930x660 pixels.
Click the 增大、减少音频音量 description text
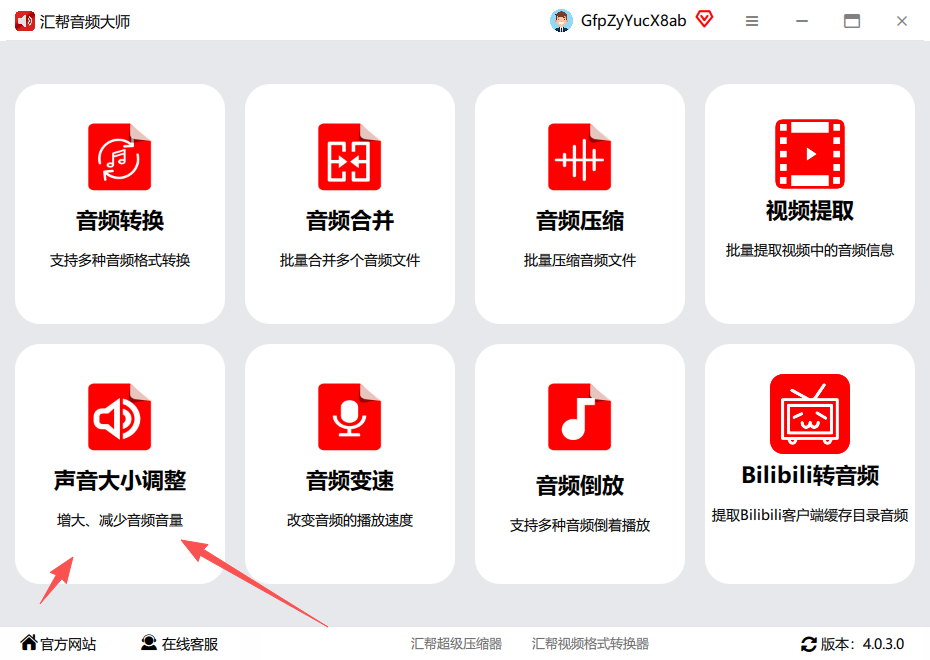pyautogui.click(x=120, y=520)
